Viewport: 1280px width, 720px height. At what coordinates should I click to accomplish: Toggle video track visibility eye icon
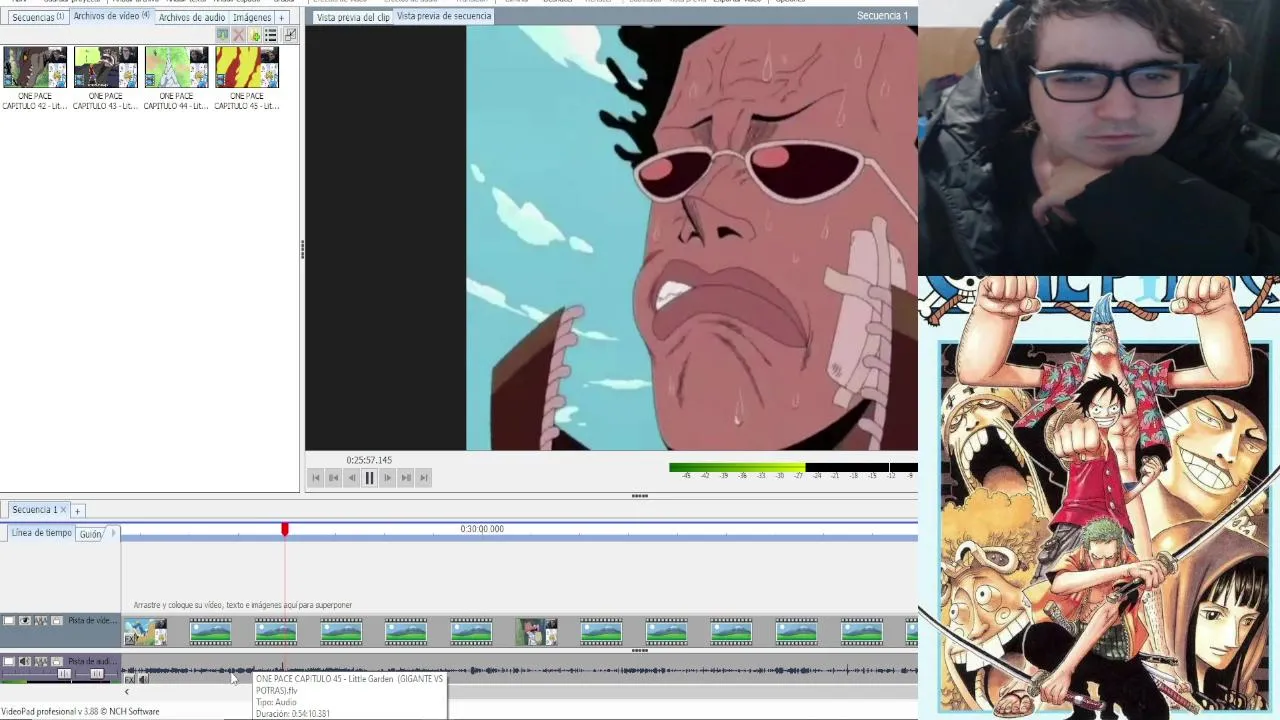(25, 621)
